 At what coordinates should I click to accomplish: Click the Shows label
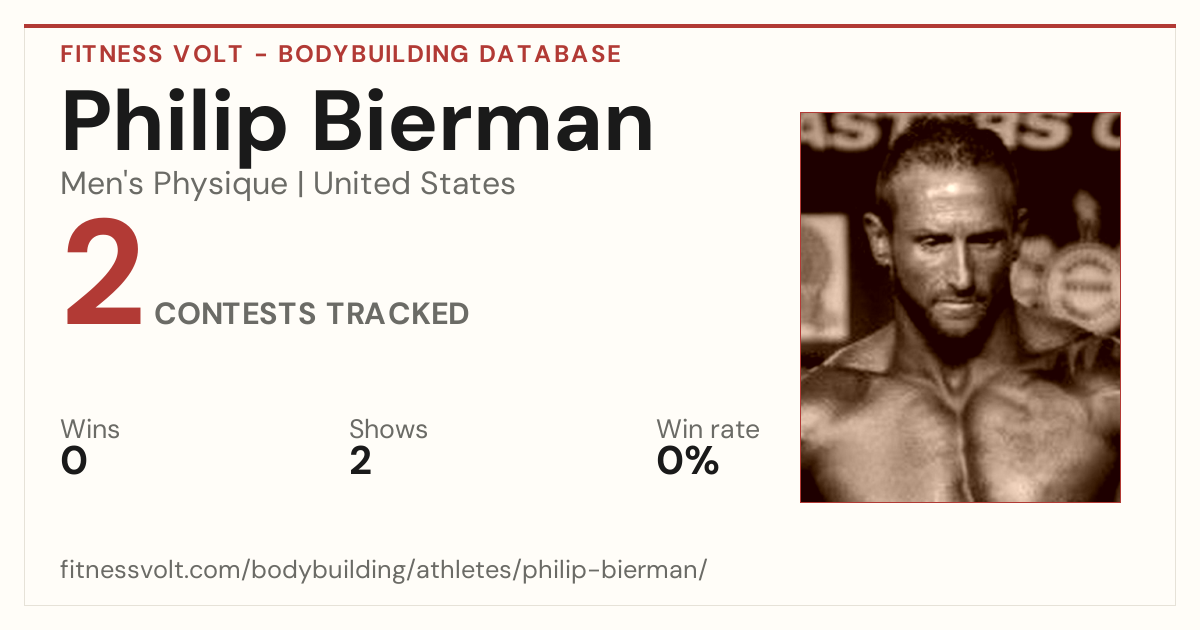[x=388, y=430]
